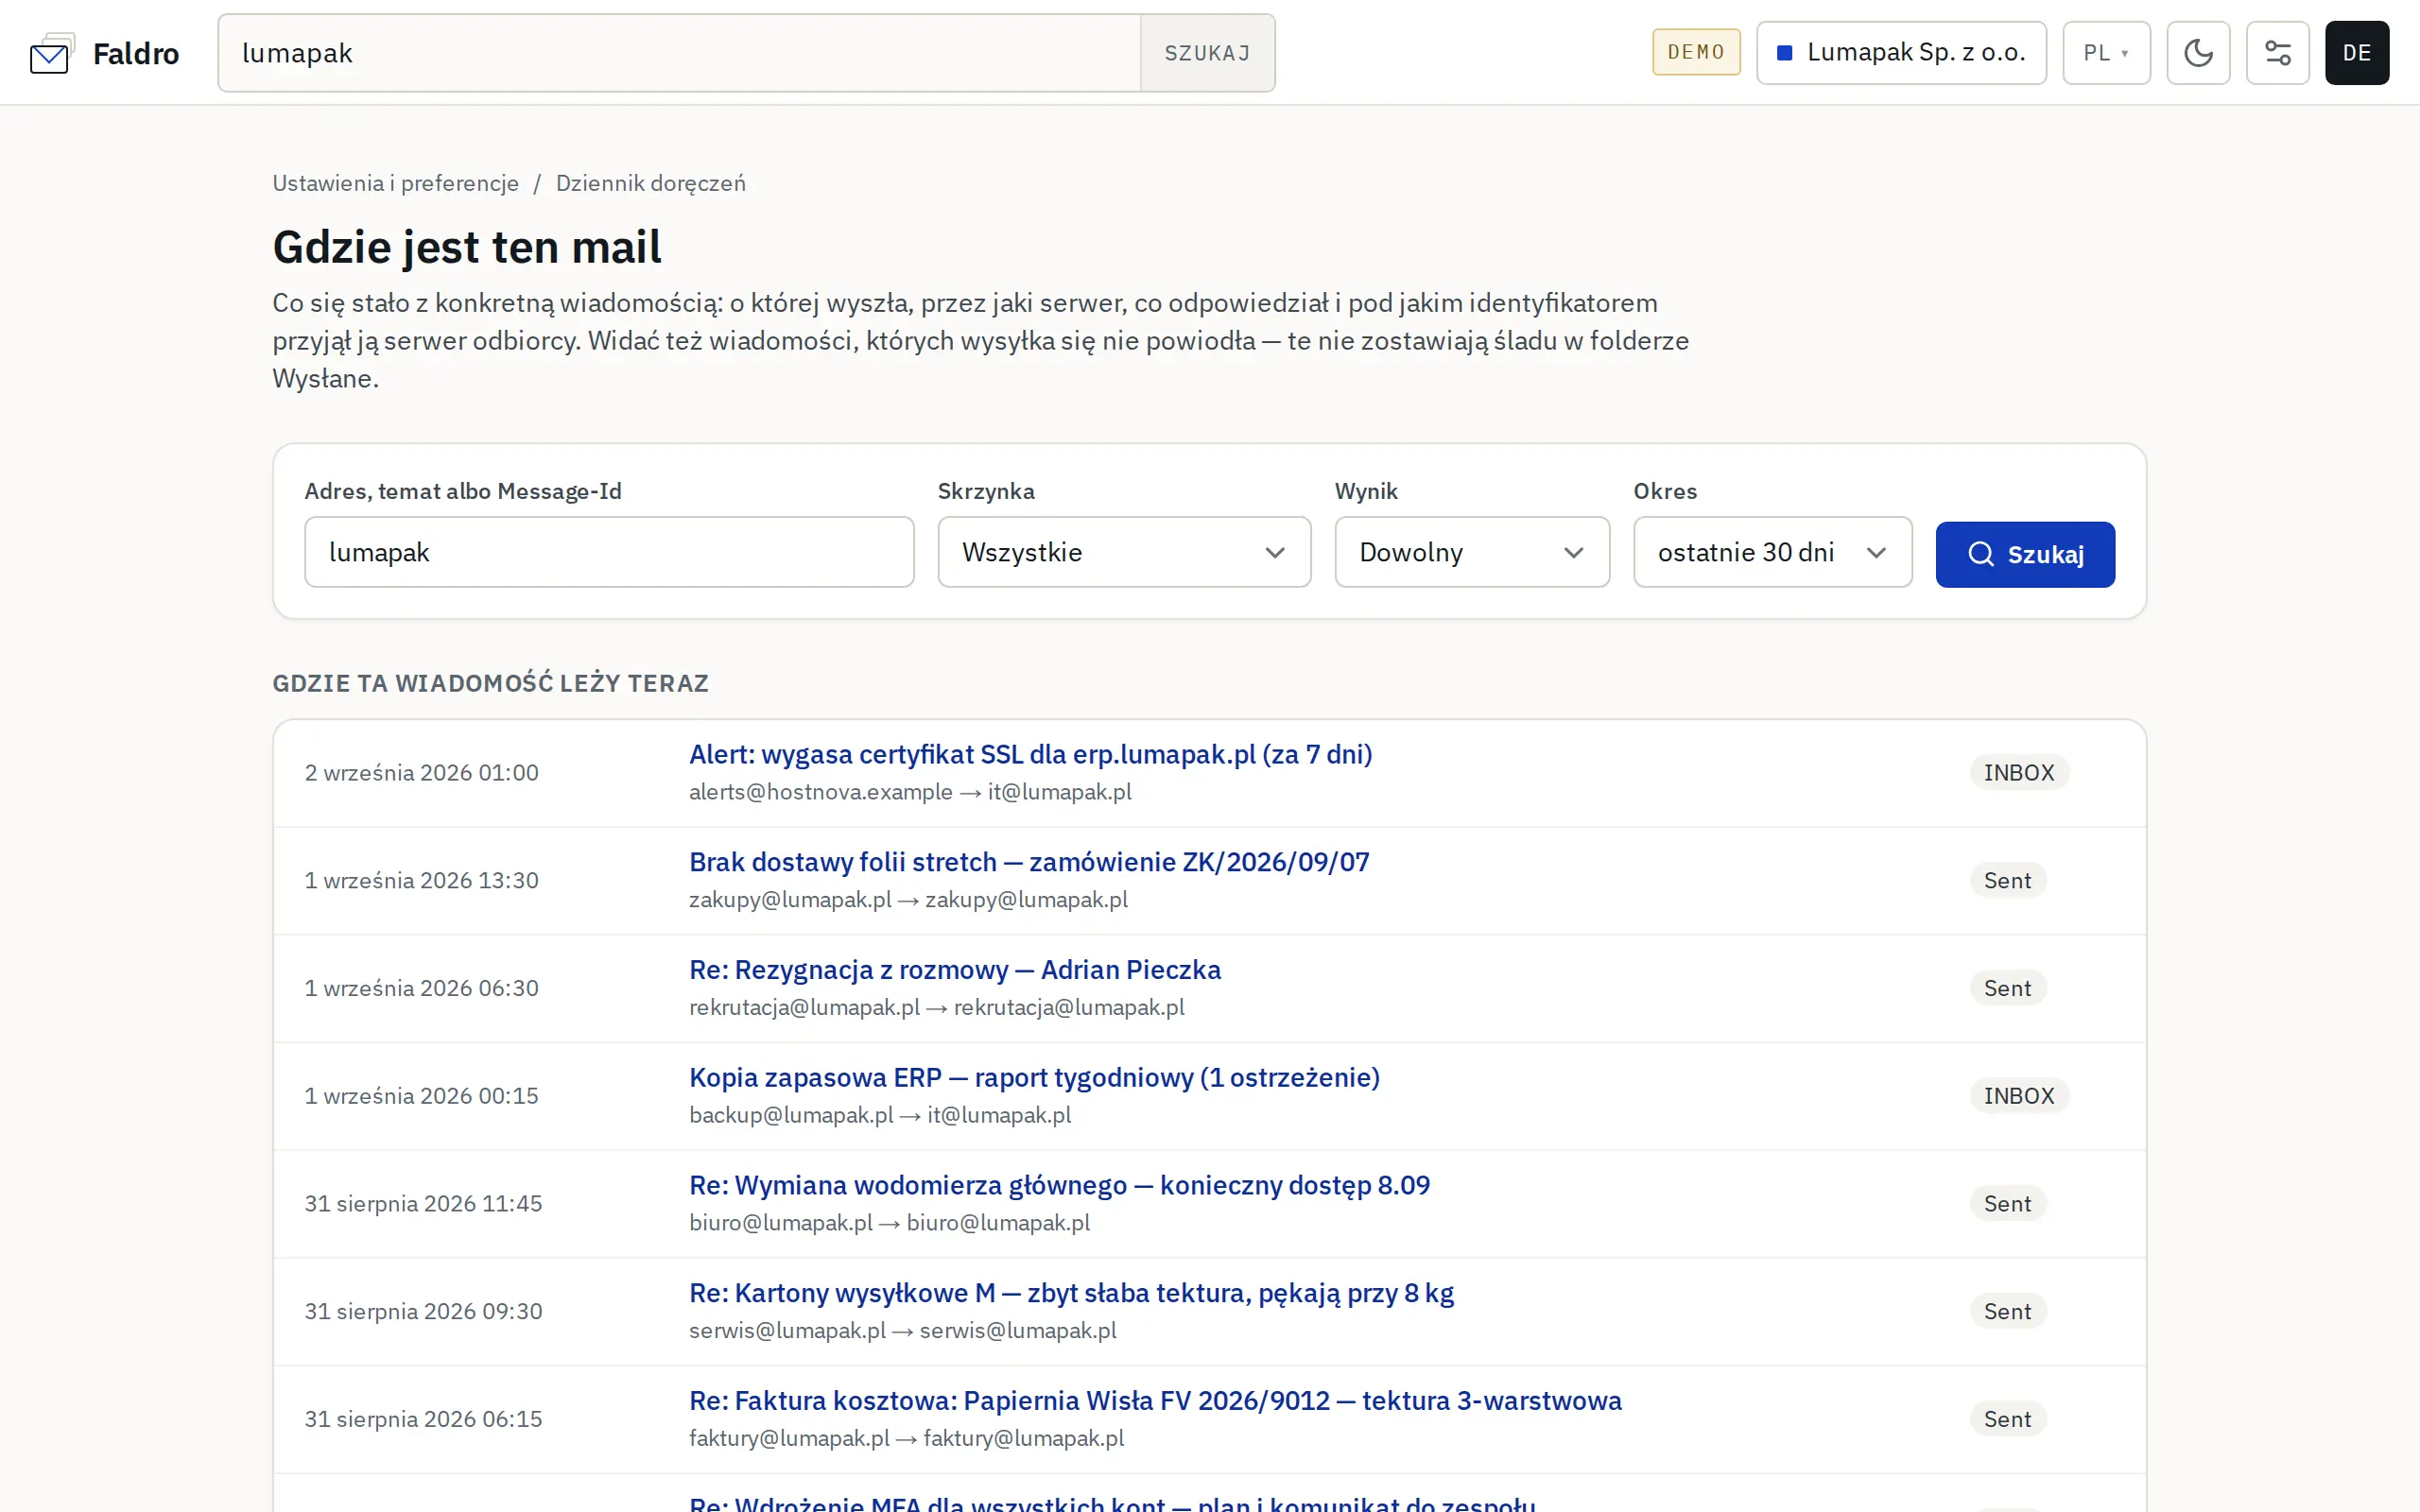Open the PL language dropdown
Image resolution: width=2420 pixels, height=1512 pixels.
(2106, 53)
